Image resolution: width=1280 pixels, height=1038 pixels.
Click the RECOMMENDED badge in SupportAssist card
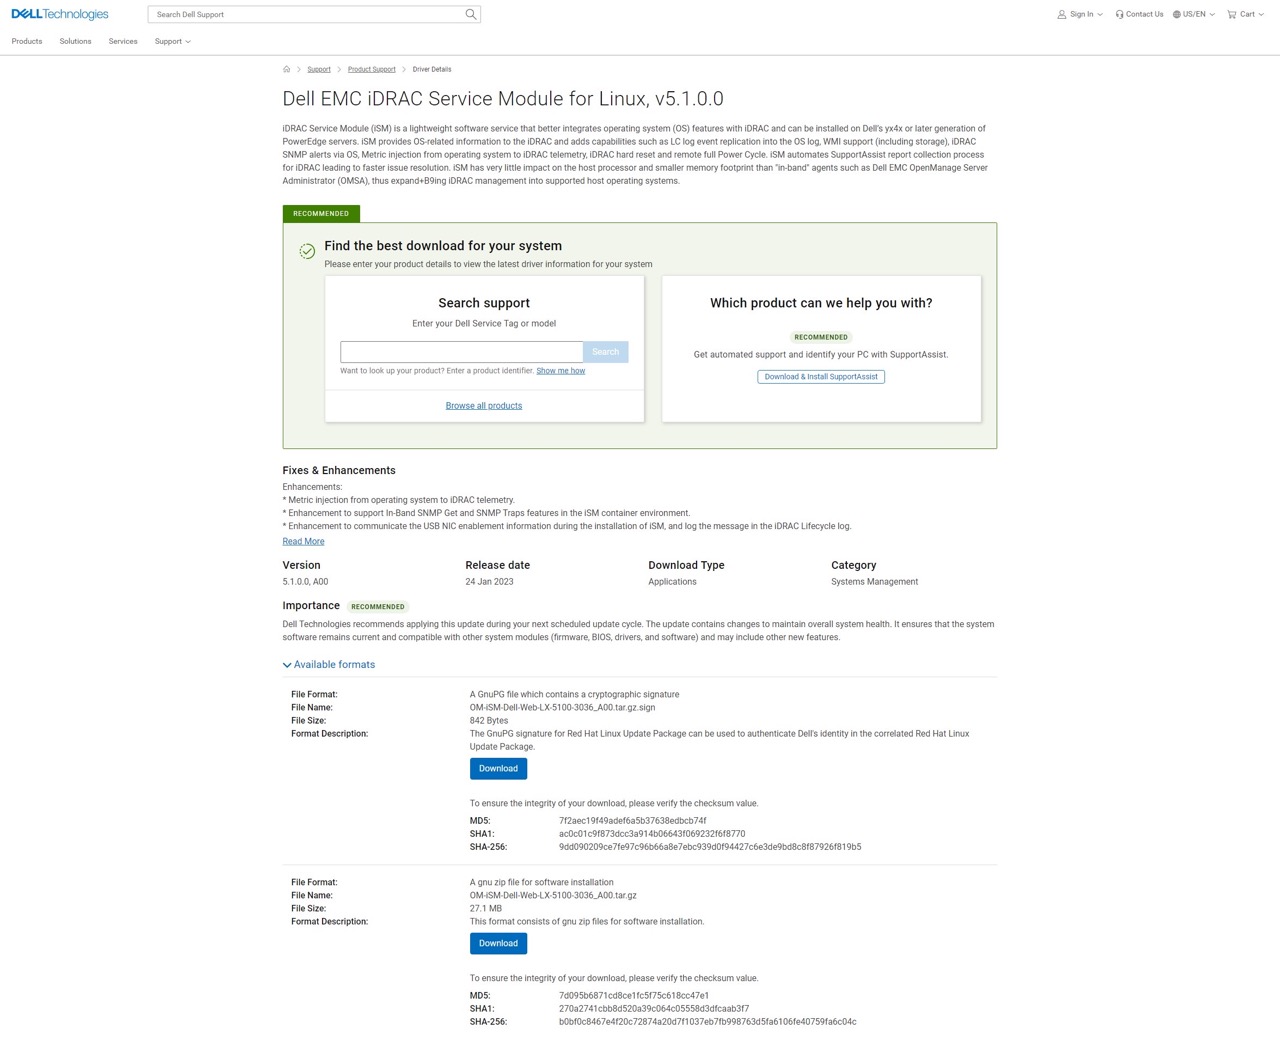[821, 338]
